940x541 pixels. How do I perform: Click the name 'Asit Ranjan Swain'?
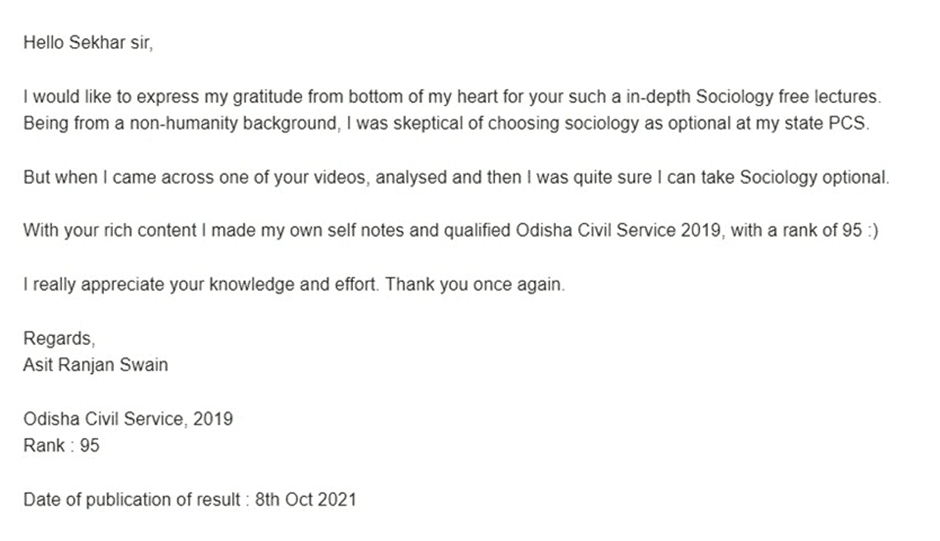coord(95,365)
